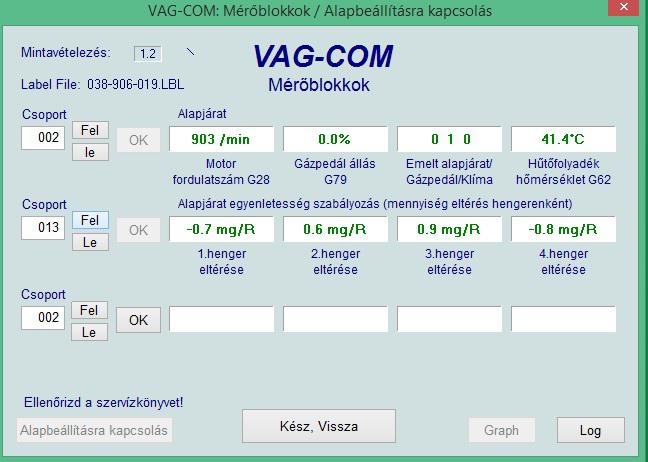
Task: Open the Log button
Action: click(x=591, y=430)
